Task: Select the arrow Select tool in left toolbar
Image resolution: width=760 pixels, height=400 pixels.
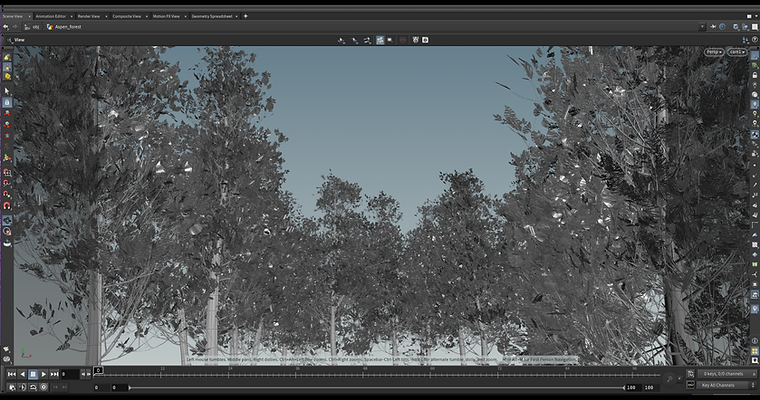Action: 7,91
